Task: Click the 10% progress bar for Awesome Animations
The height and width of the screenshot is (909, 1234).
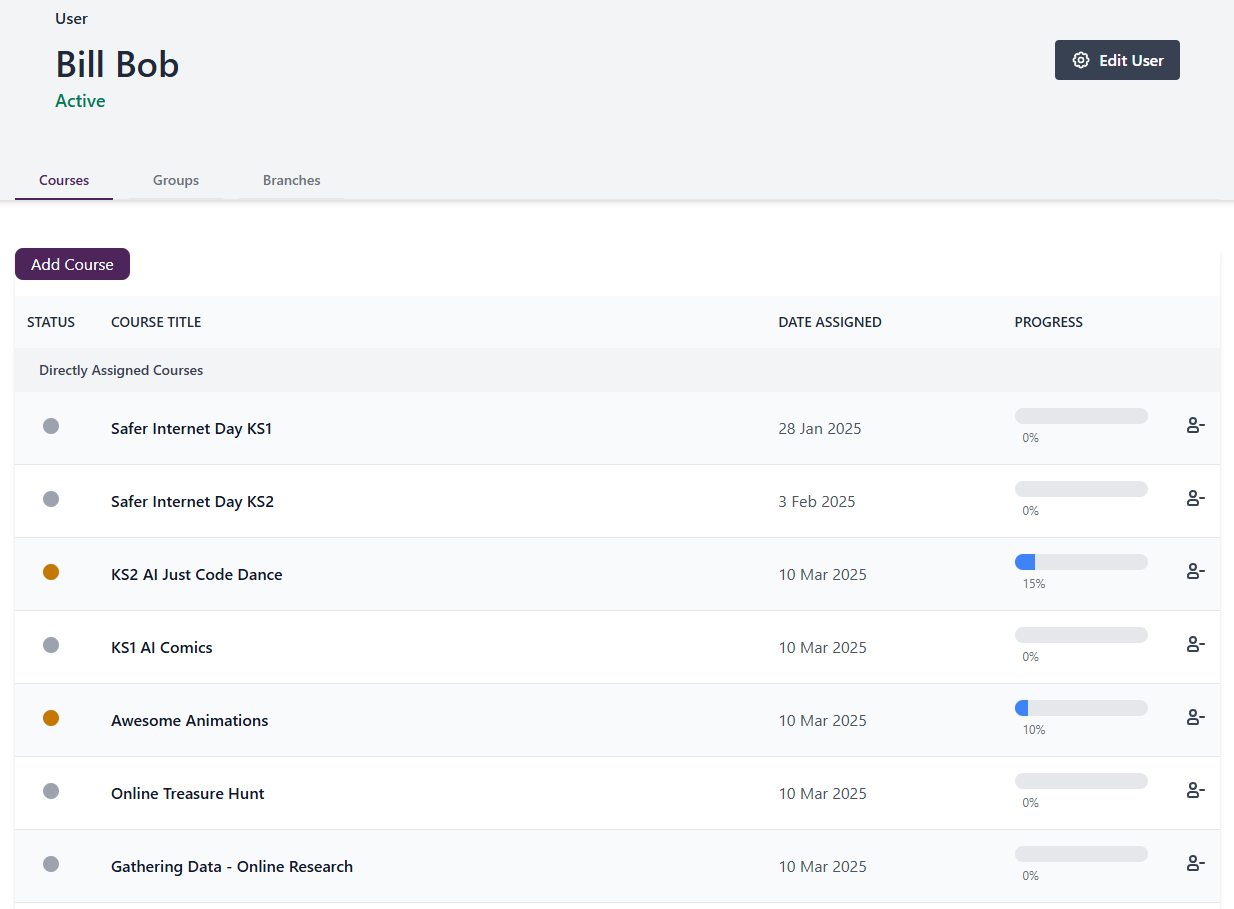Action: 1081,708
